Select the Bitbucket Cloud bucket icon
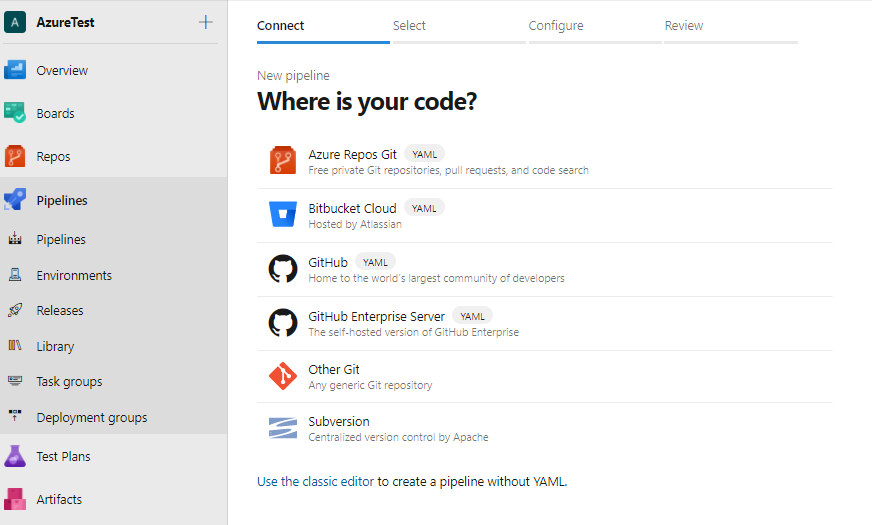This screenshot has width=872, height=525. tap(283, 215)
